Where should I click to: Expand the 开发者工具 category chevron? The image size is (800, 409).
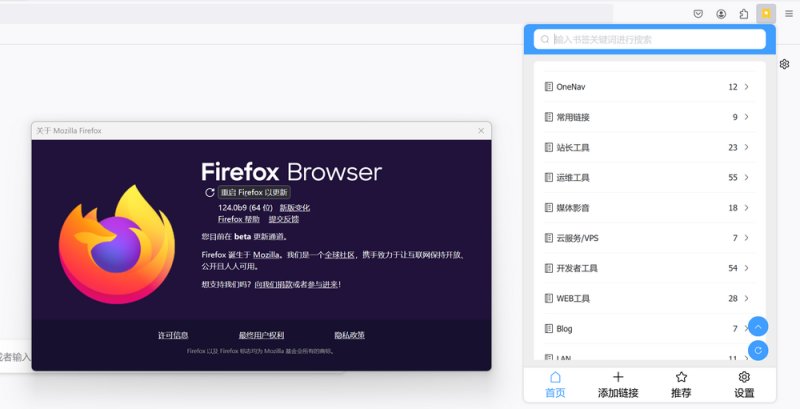746,268
